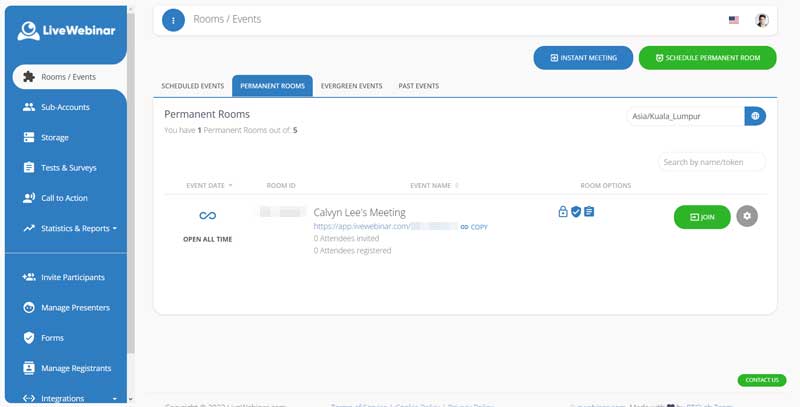800x407 pixels.
Task: Open Sub-Accounts page
Action: click(x=65, y=107)
